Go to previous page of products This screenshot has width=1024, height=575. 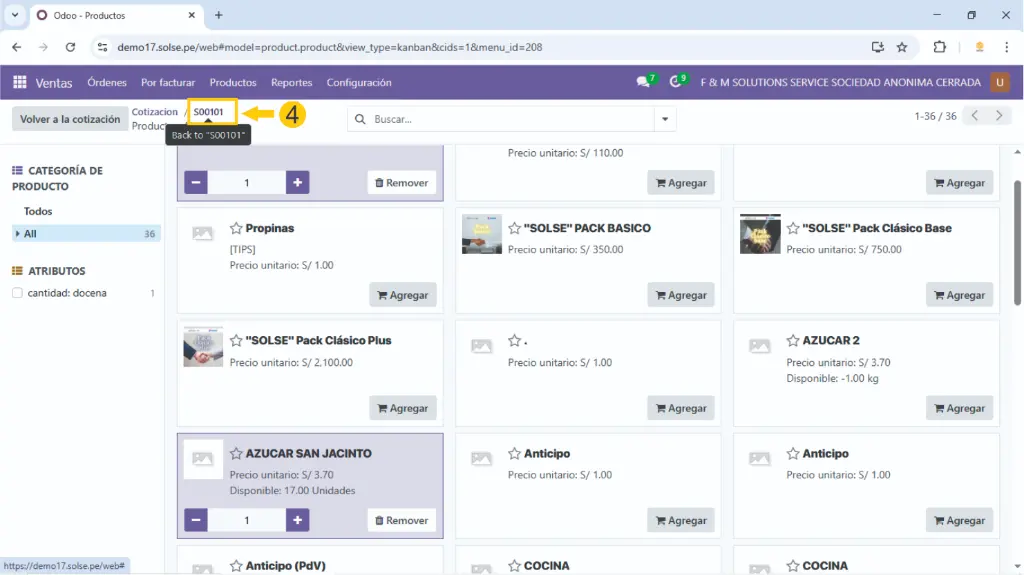pos(976,116)
